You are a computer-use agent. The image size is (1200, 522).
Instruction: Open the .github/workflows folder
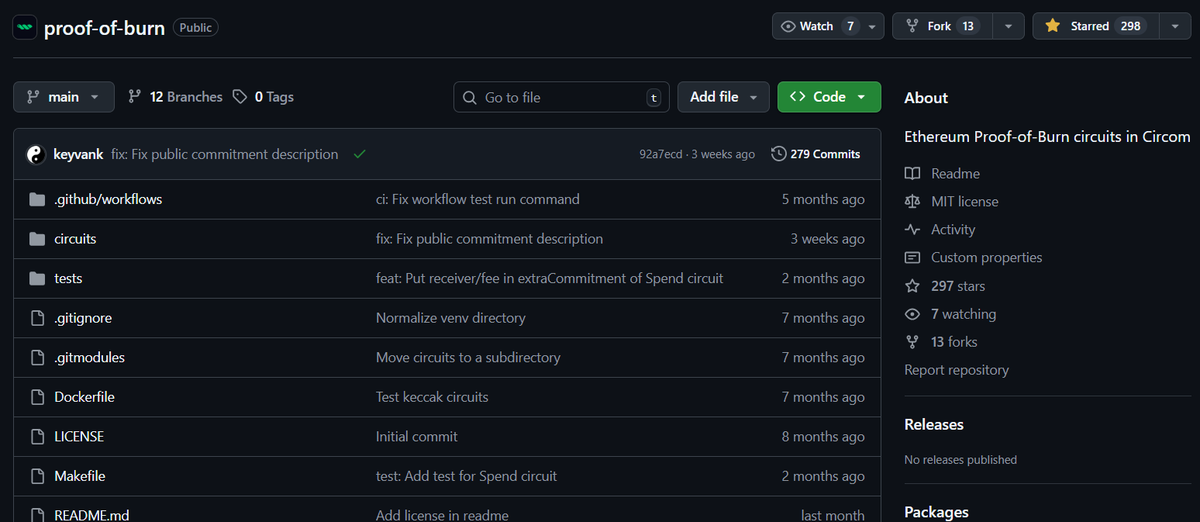tap(108, 199)
